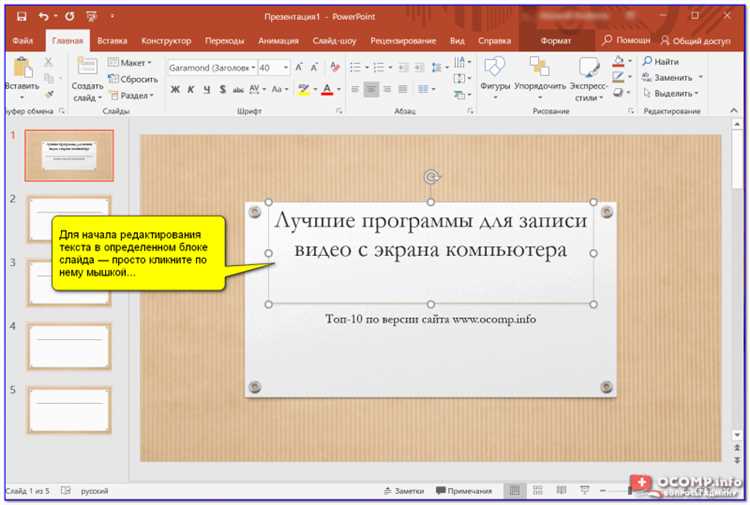Toggle italic formatting (К)
The height and width of the screenshot is (505, 750).
point(191,89)
